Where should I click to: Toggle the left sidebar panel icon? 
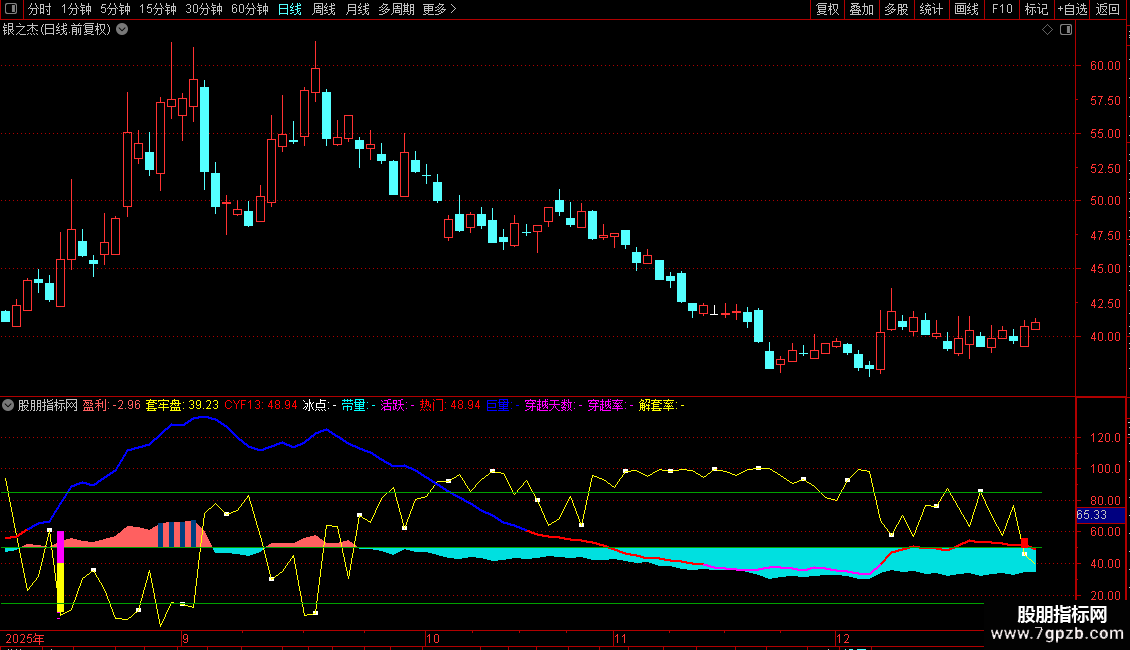click(11, 9)
